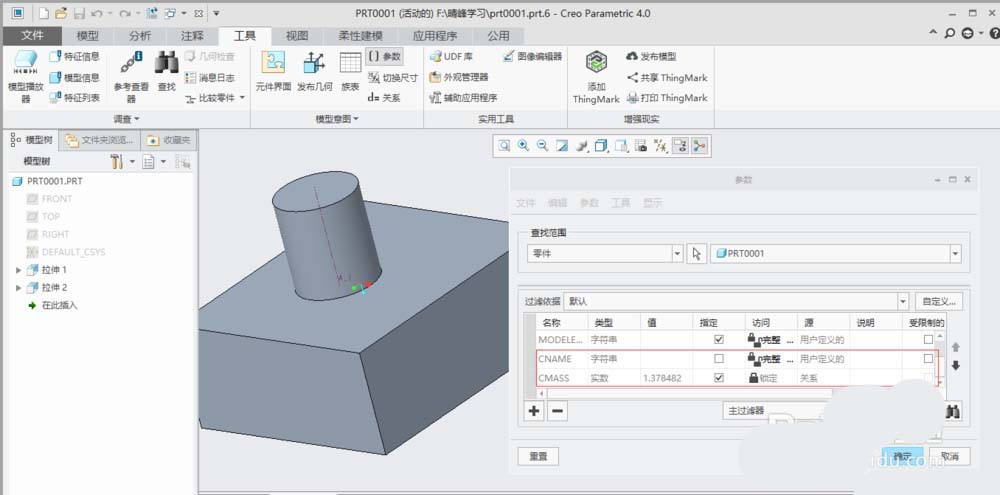Open the Component Interface tool
Viewport: 1000px width, 495px height.
point(274,63)
